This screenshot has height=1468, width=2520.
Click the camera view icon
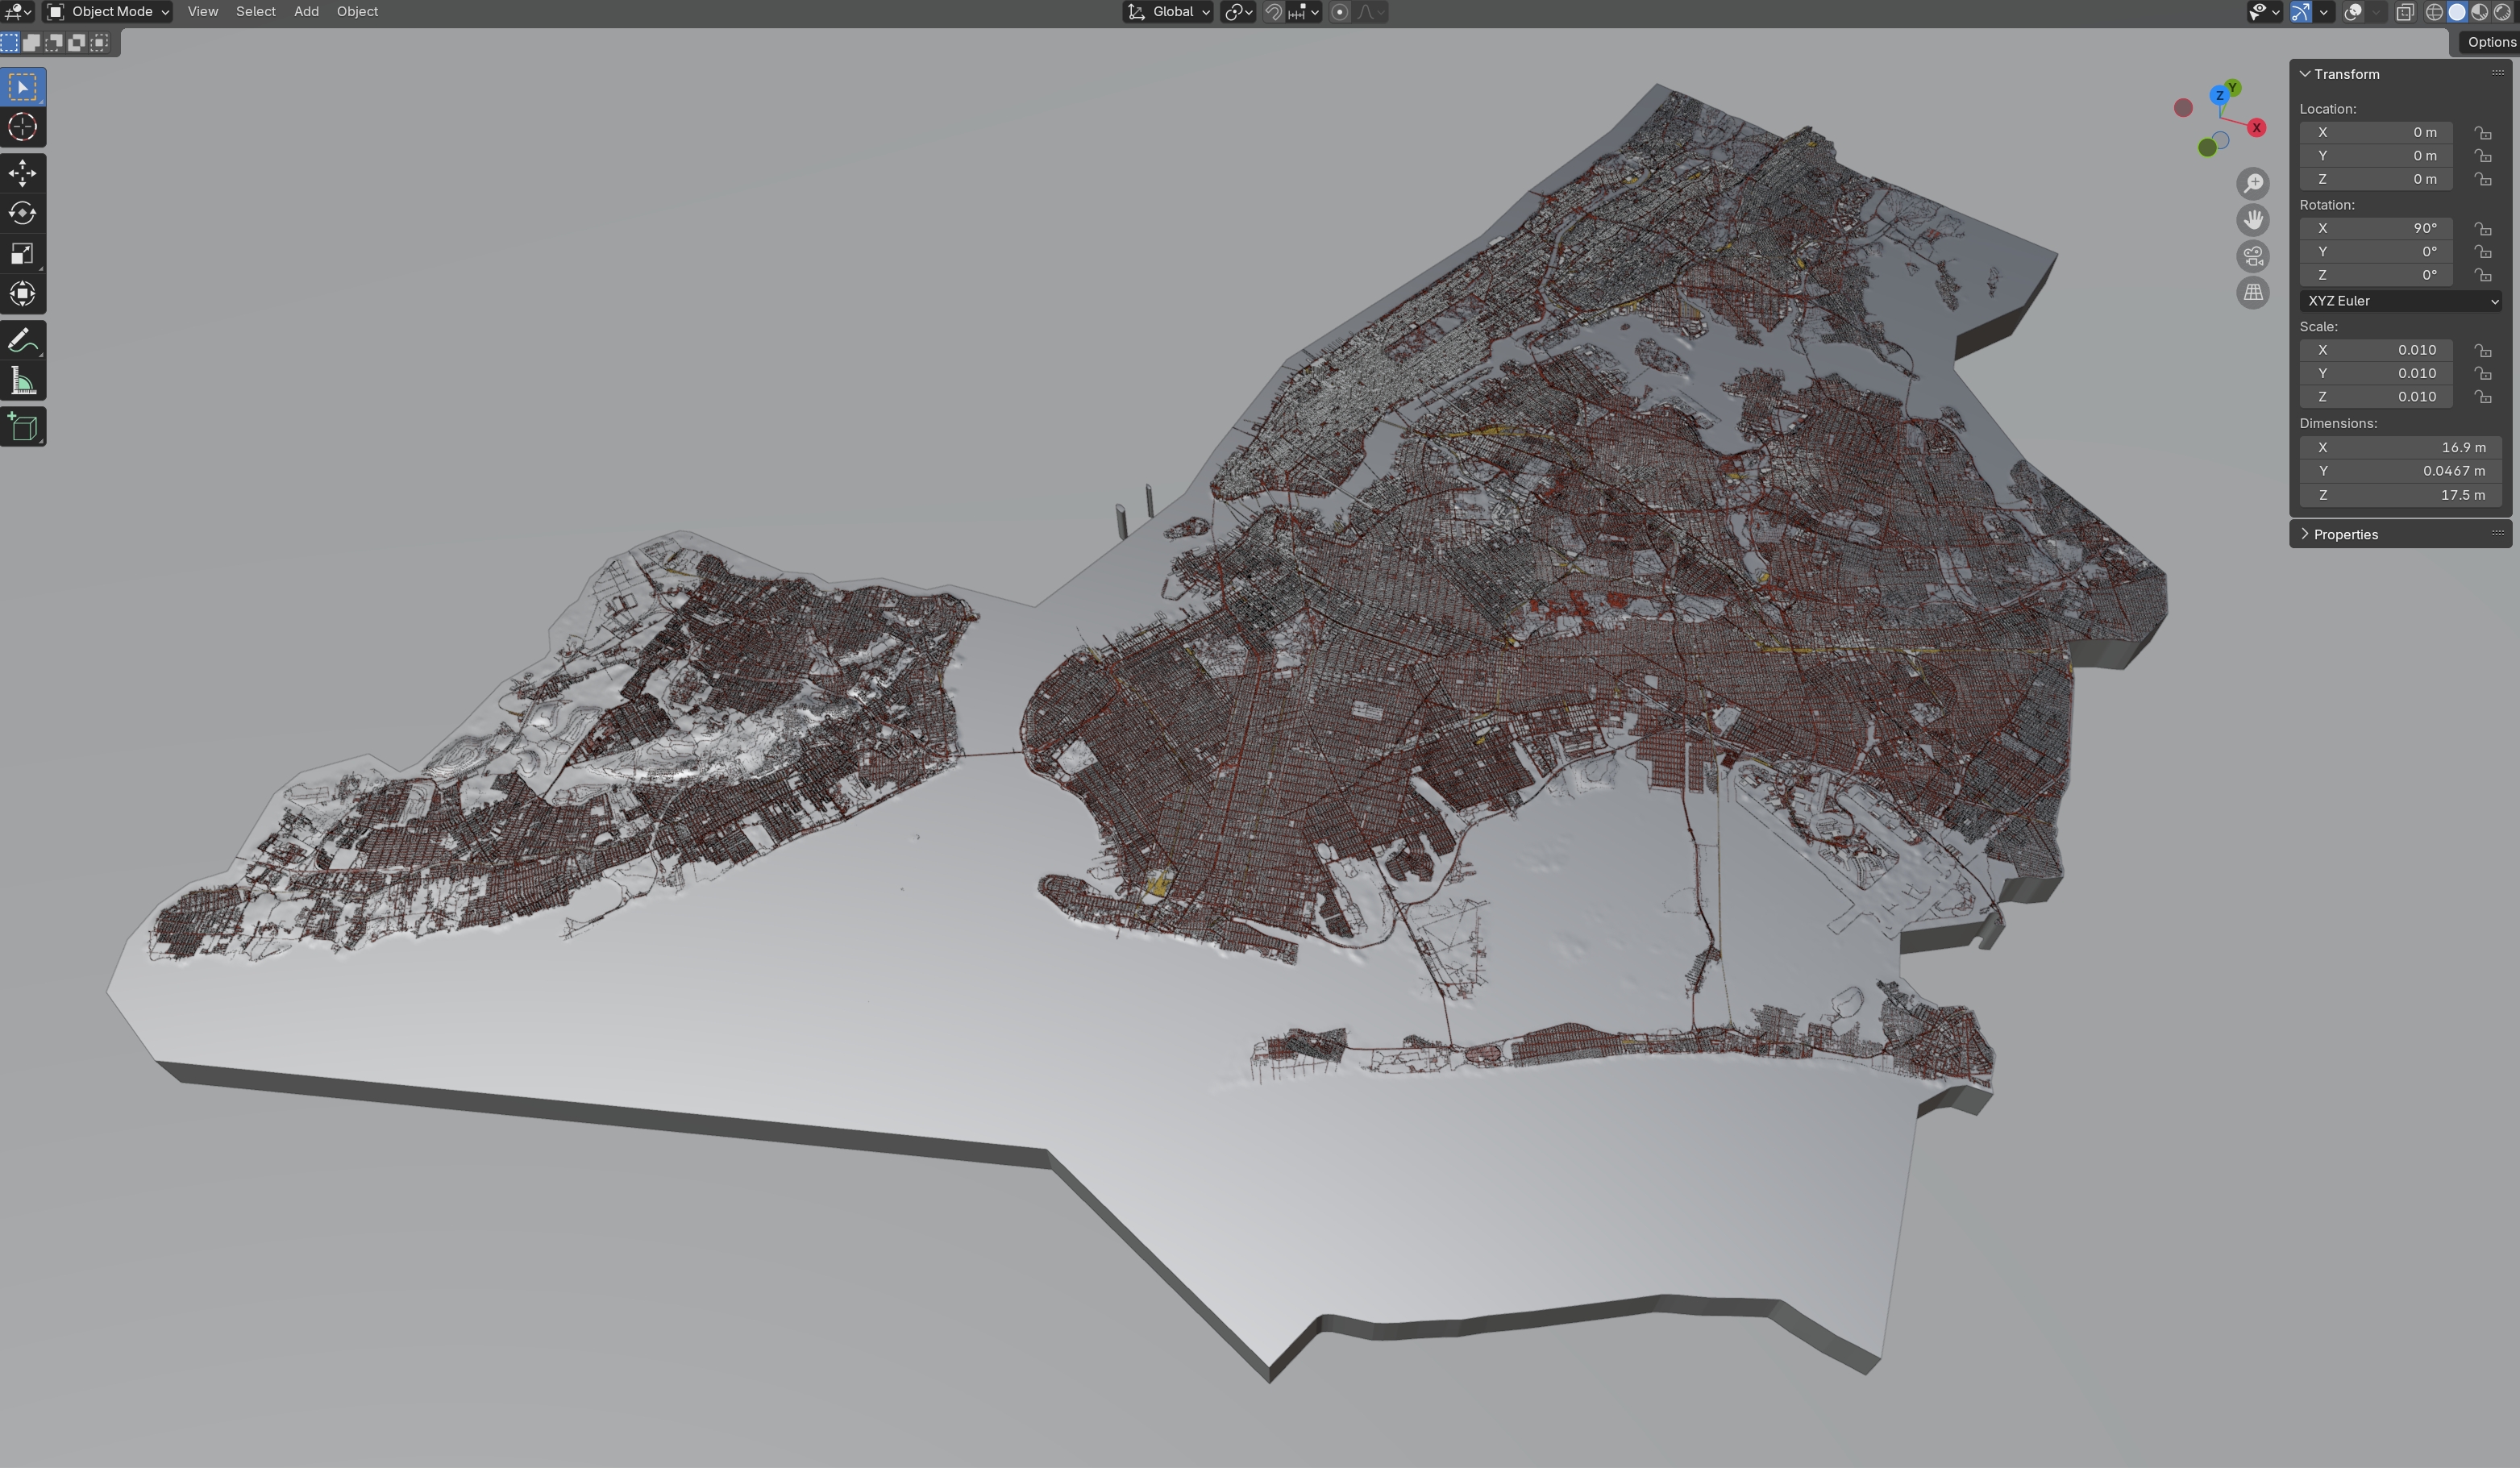[2252, 256]
